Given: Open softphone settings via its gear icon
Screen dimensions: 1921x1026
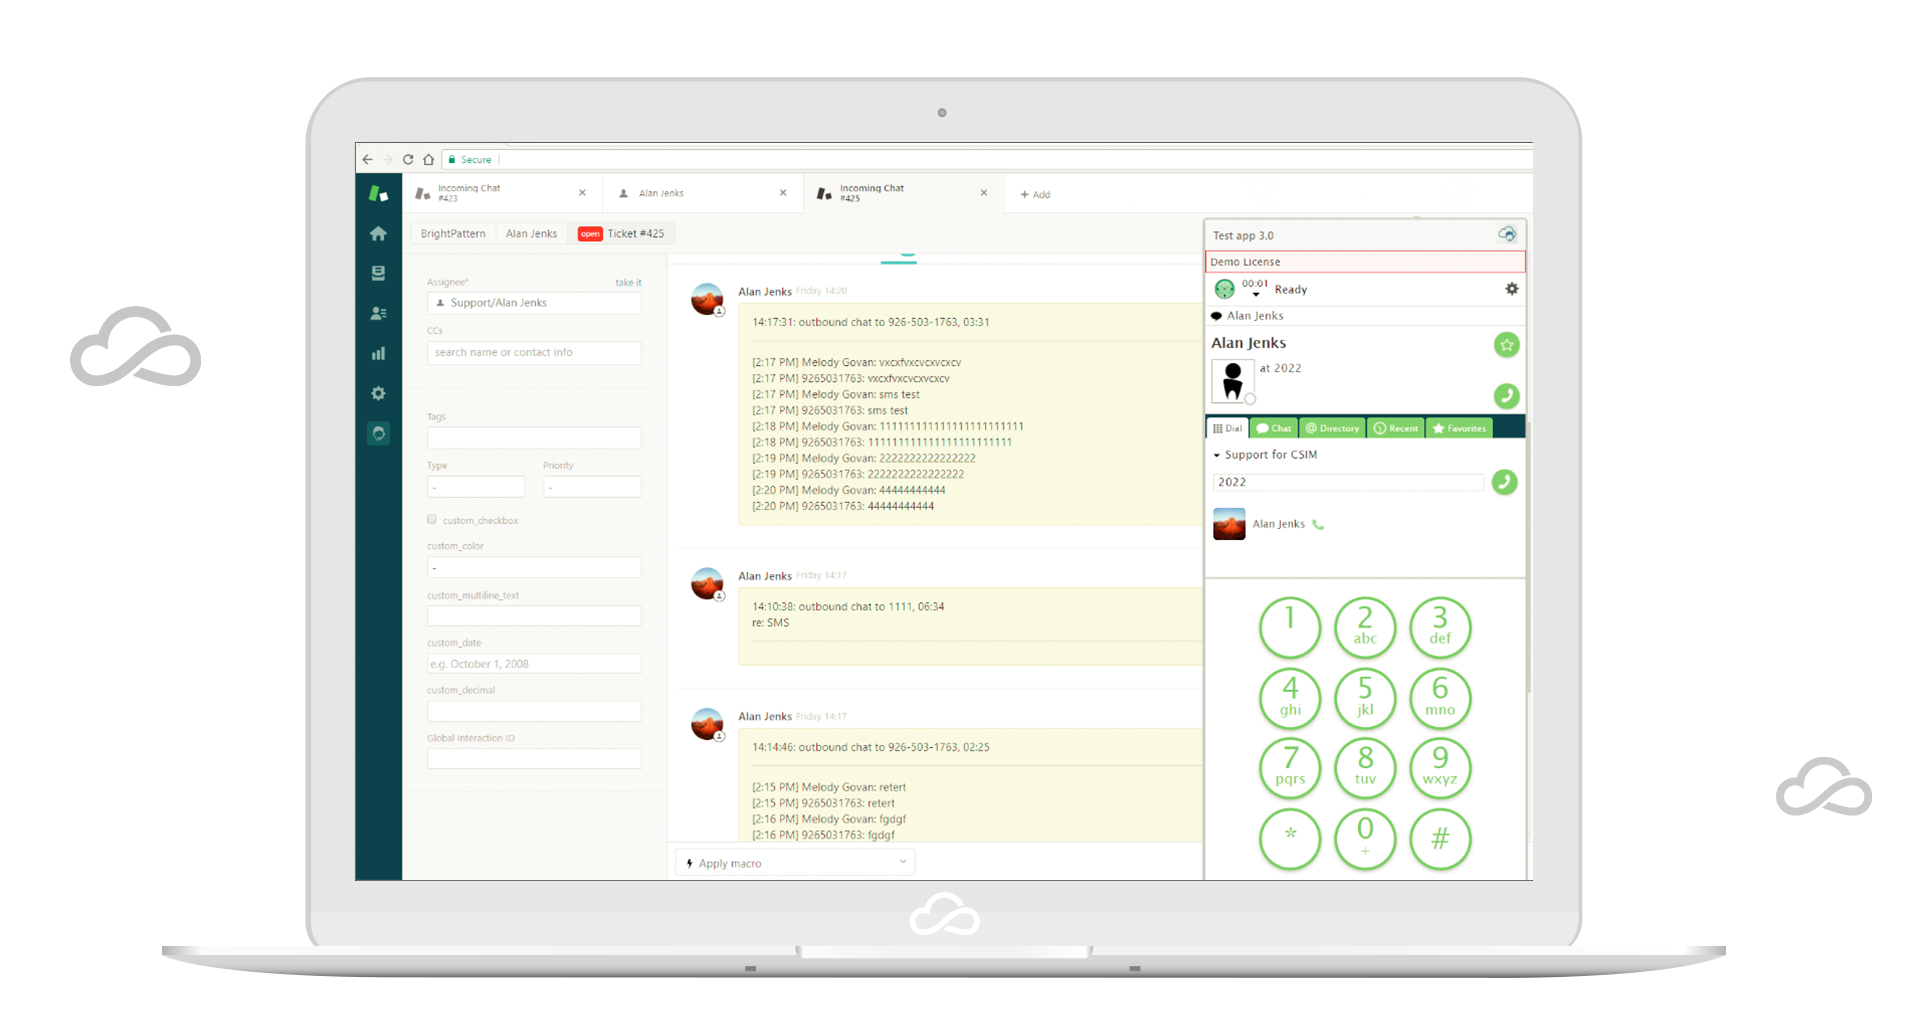Looking at the screenshot, I should point(1512,289).
